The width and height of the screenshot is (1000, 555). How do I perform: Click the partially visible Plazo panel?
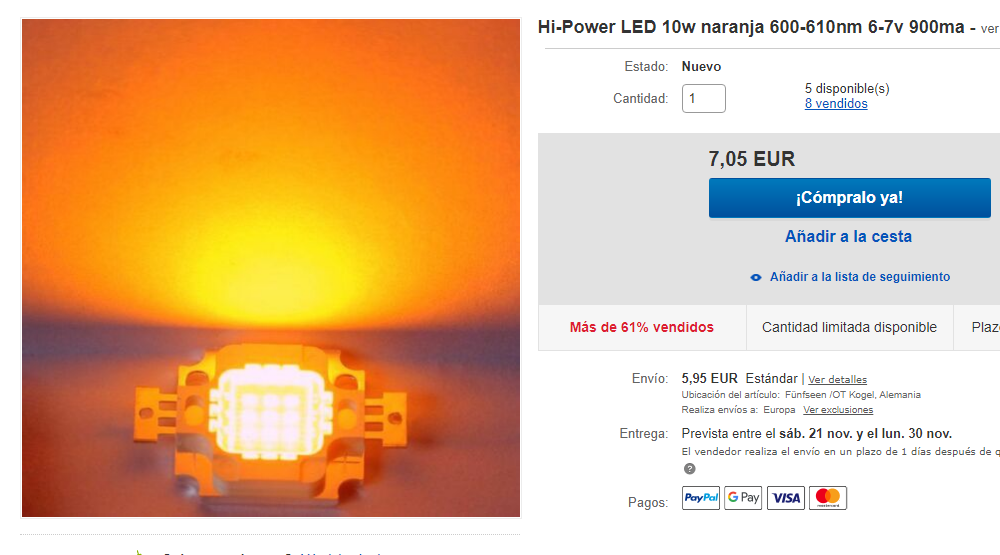point(977,327)
